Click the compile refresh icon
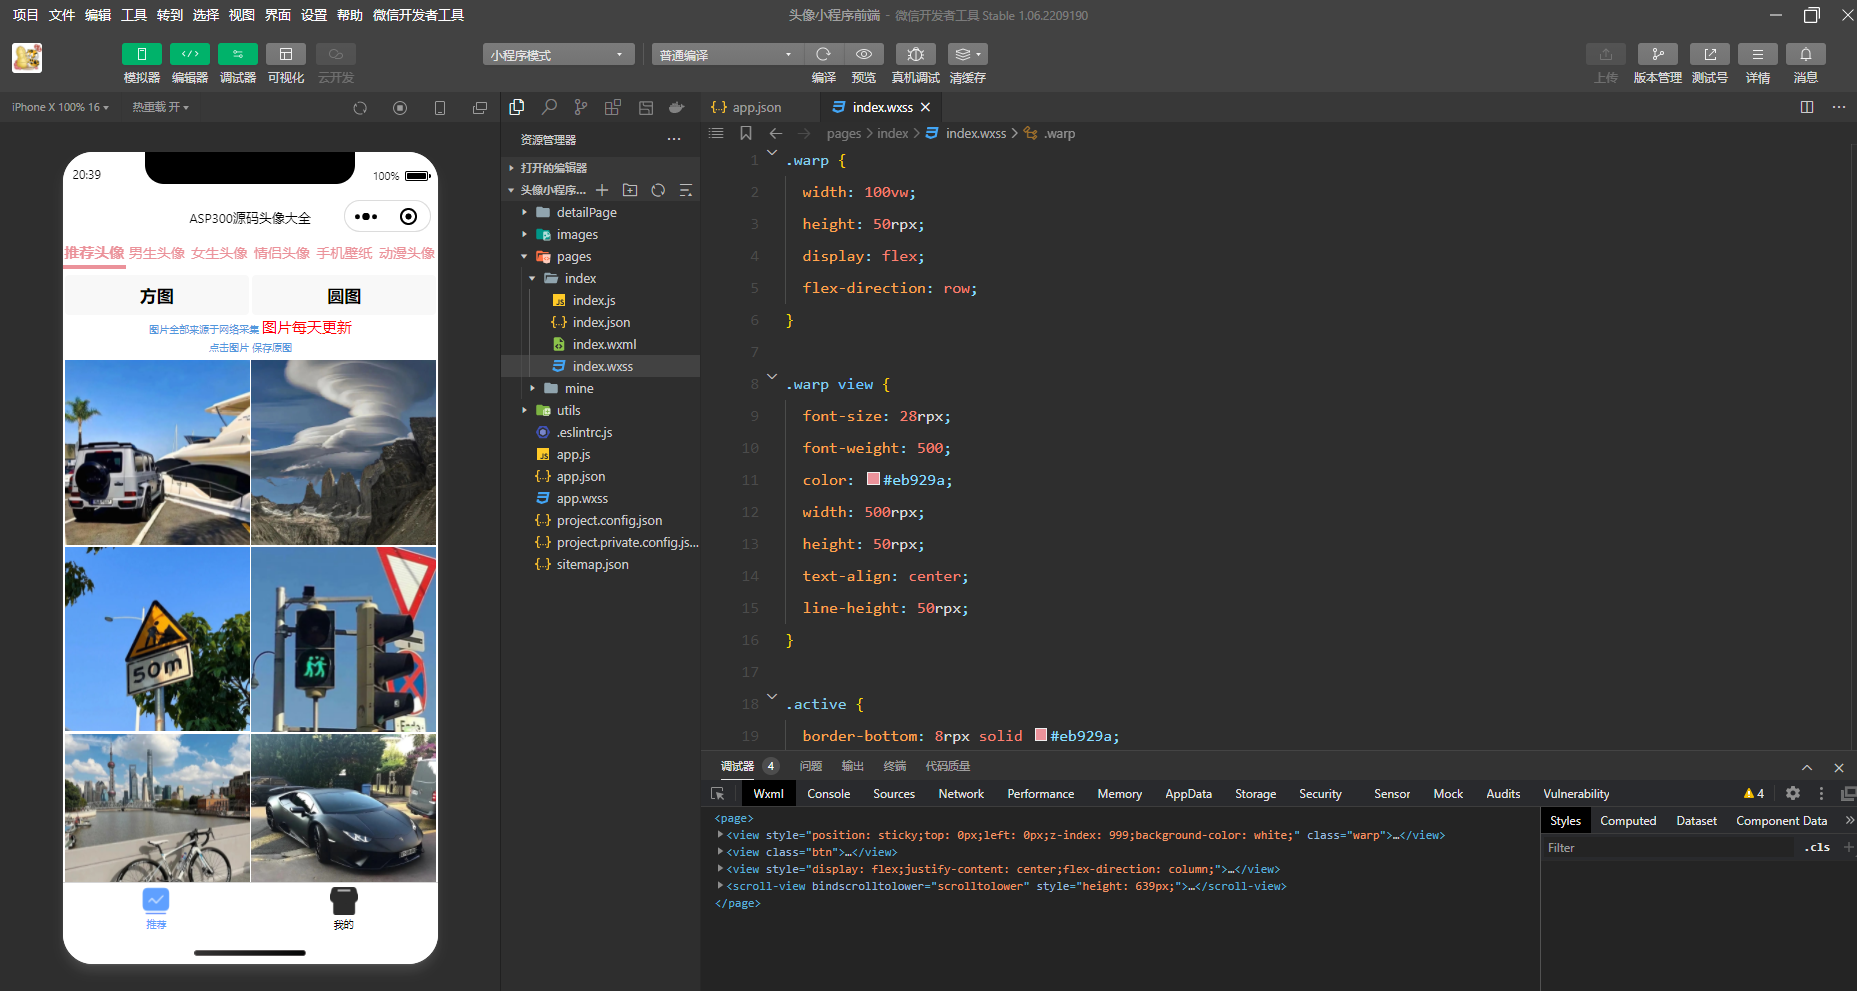 pos(823,54)
